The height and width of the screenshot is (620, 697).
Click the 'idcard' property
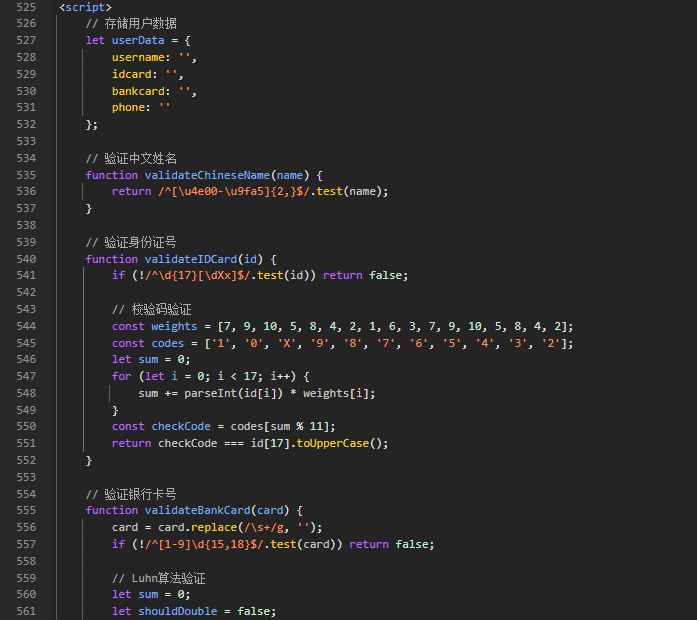tap(131, 74)
